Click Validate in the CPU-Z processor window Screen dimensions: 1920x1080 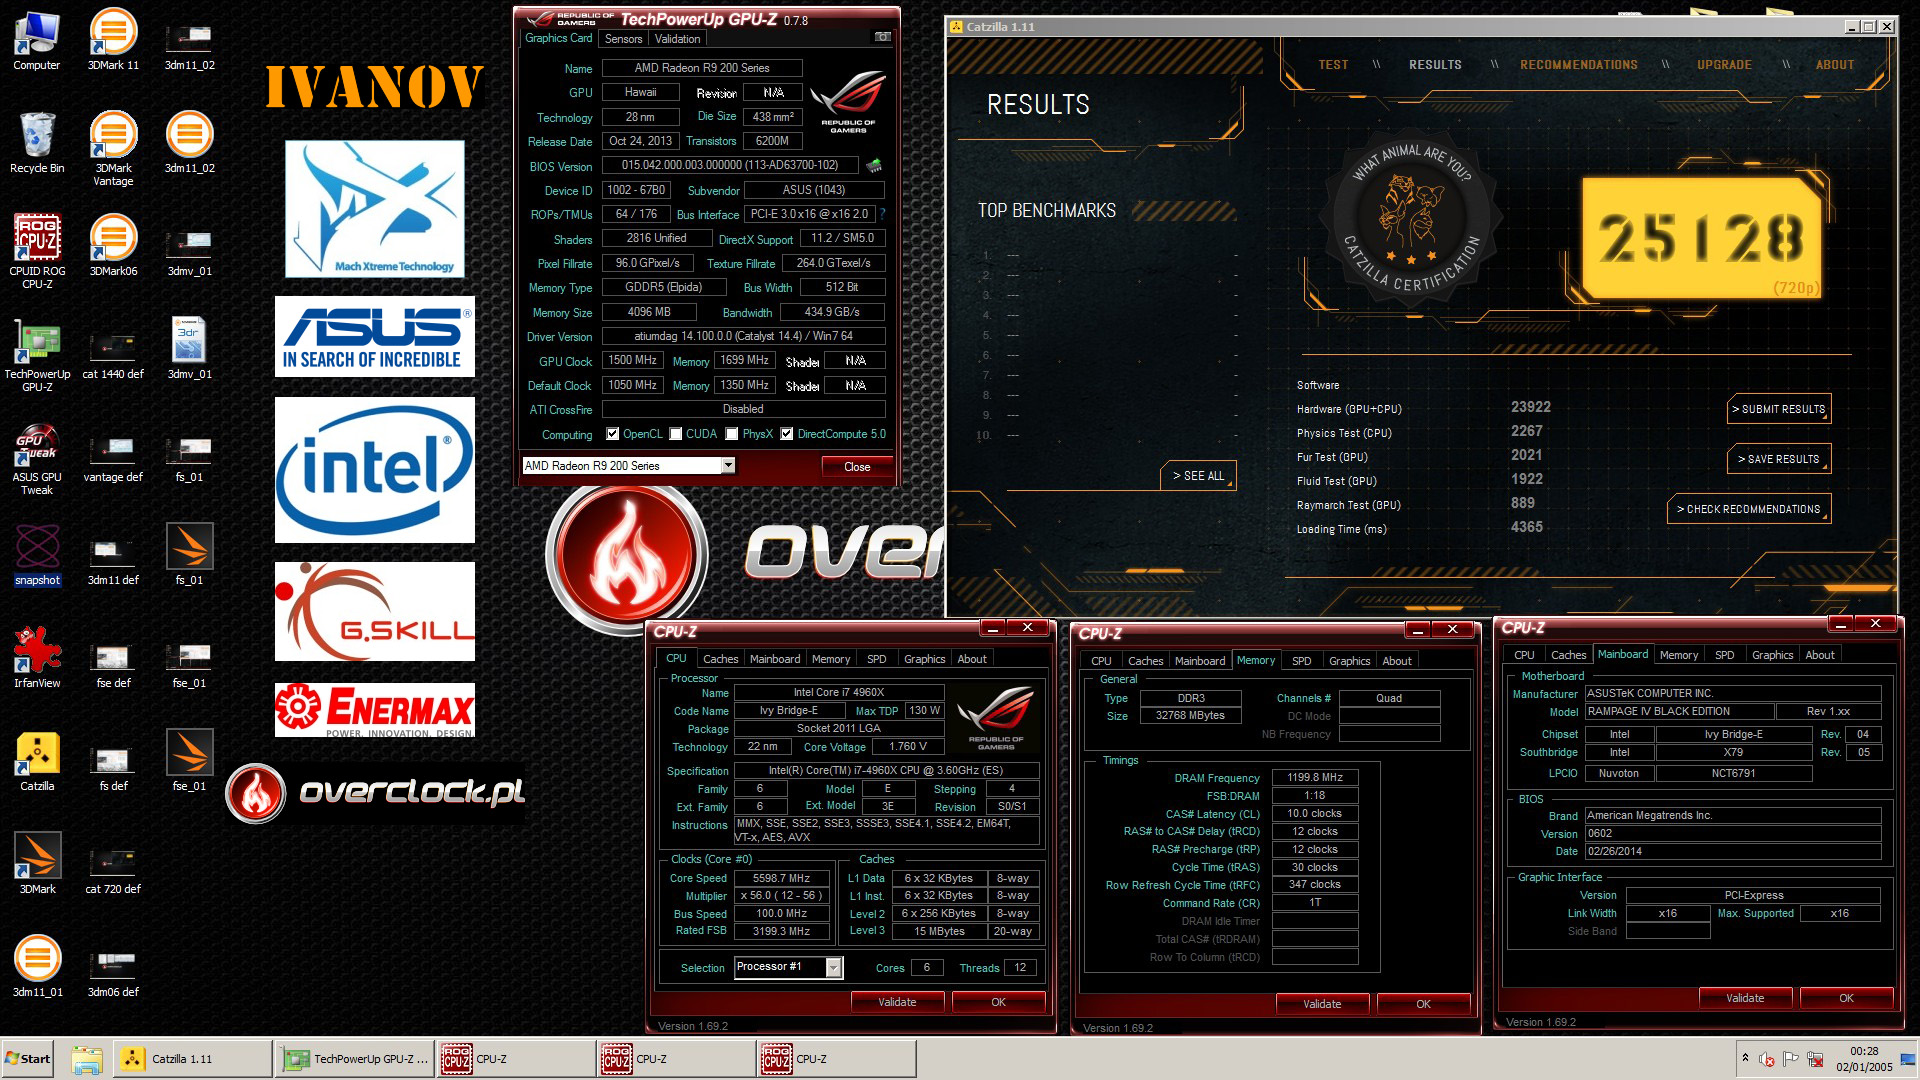click(897, 1002)
